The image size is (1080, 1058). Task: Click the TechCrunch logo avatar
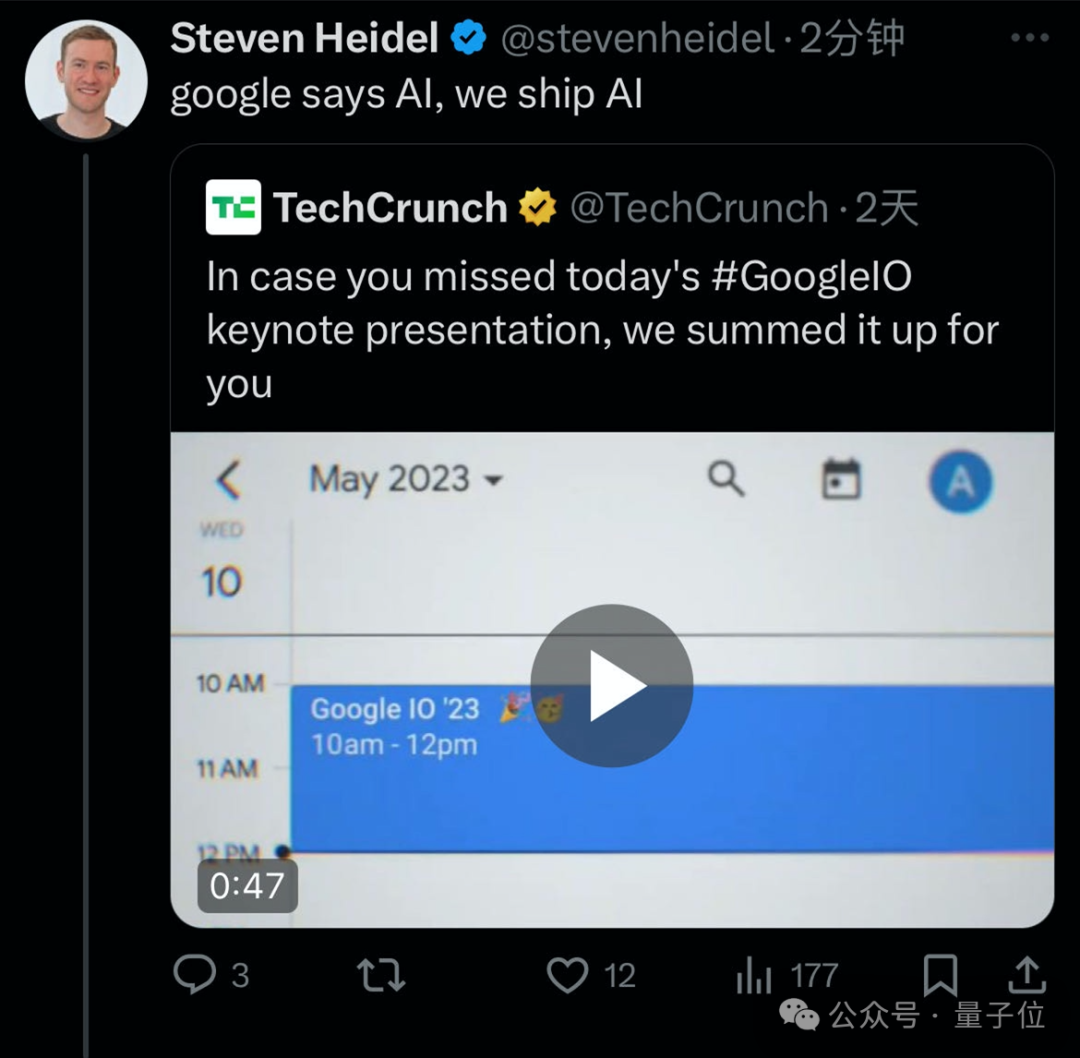[233, 207]
